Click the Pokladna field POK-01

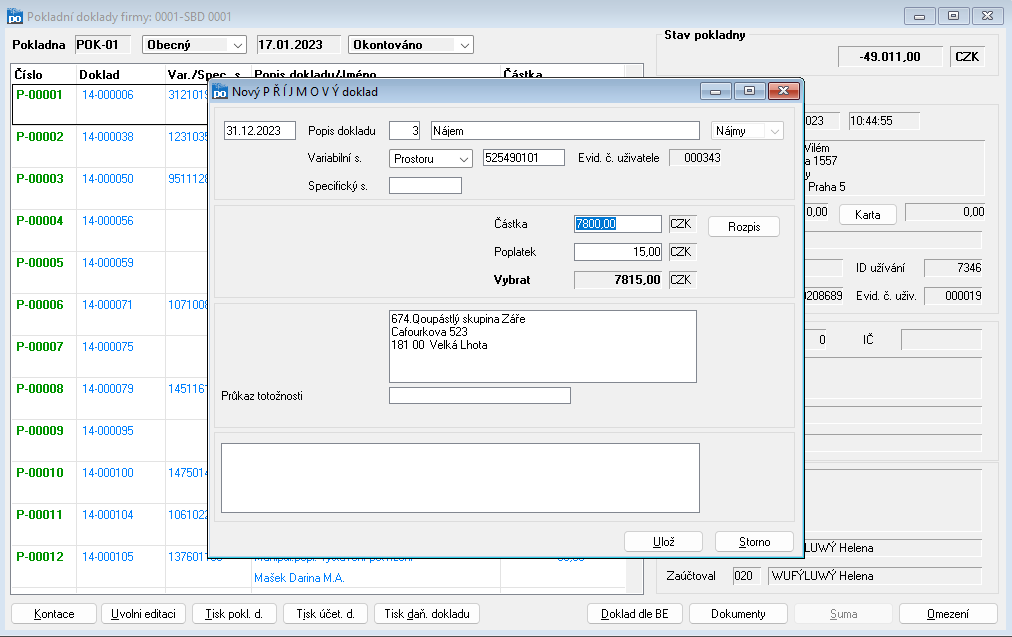[103, 45]
